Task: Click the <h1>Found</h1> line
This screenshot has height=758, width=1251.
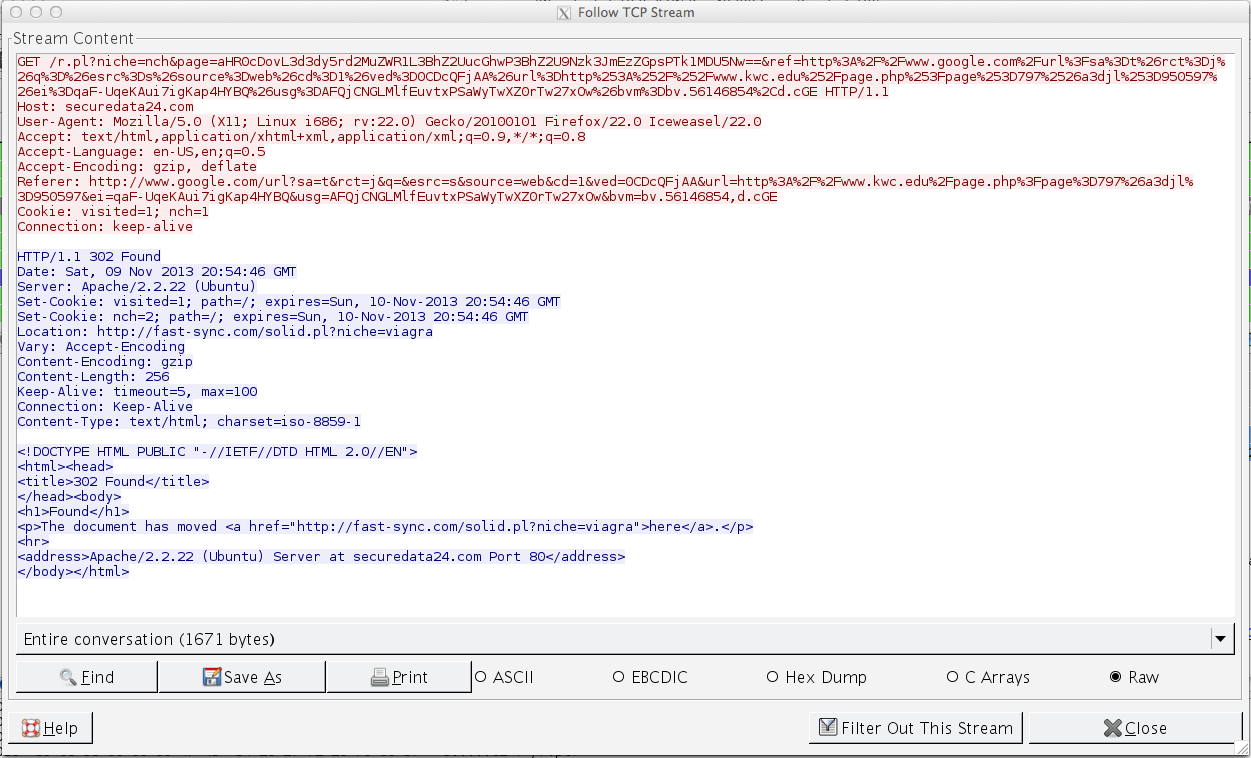Action: click(73, 512)
